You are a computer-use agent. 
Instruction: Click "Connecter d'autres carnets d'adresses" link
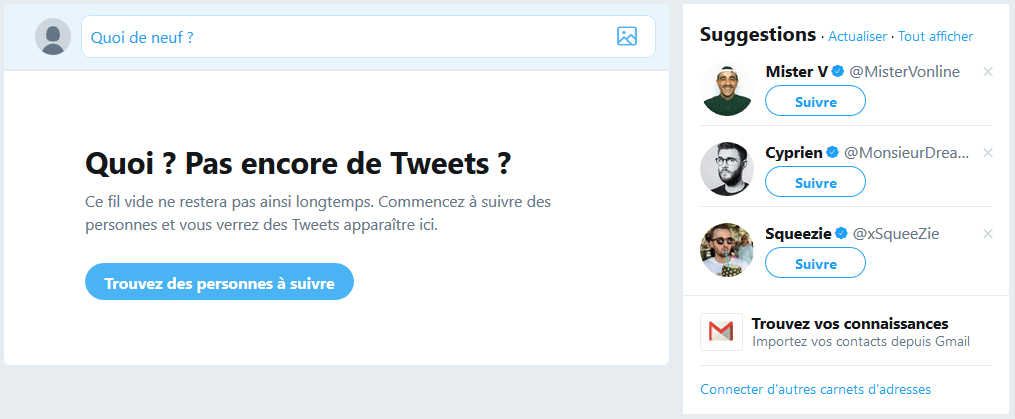pos(816,389)
